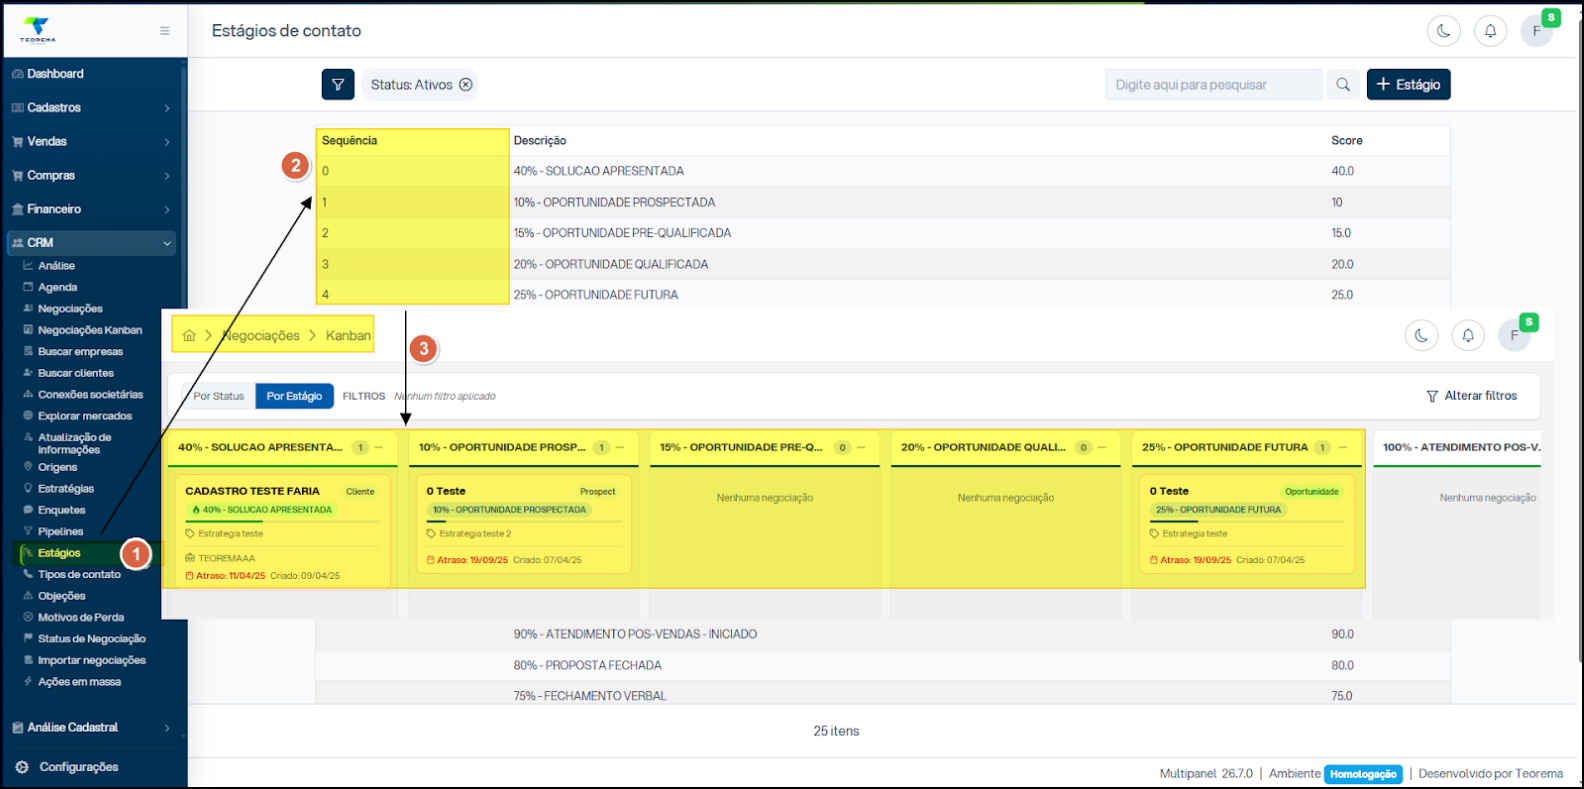Open user avatar F in Estágios de contato header
1584x789 pixels.
(1537, 31)
